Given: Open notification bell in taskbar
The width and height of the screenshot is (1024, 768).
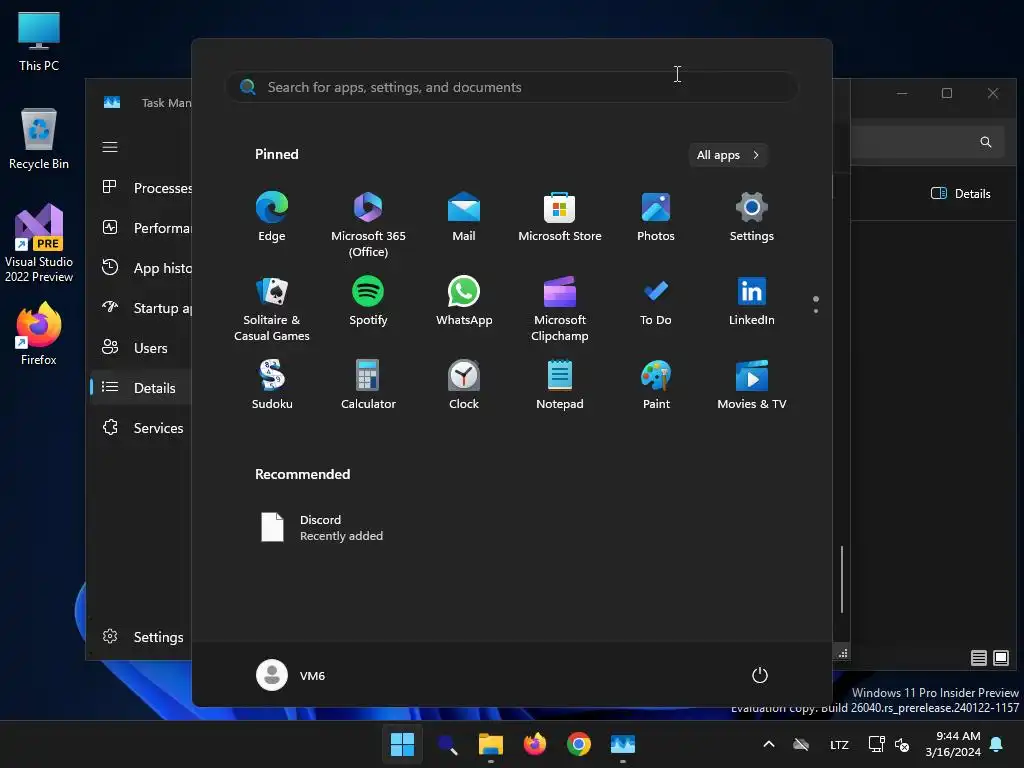Looking at the screenshot, I should click(997, 744).
